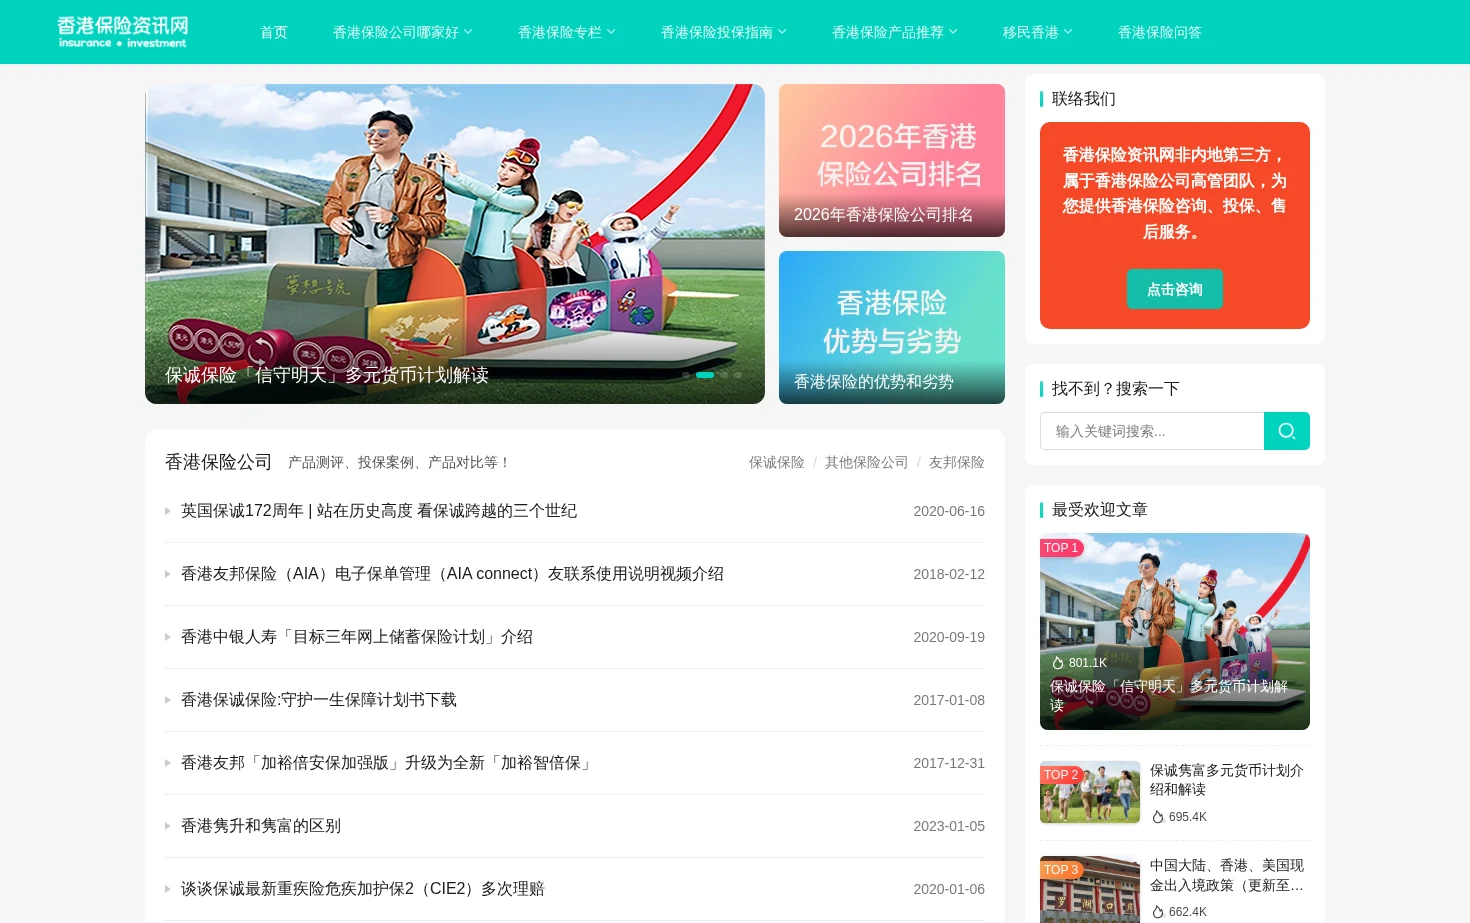Click flame icon beside 662.4K views
The height and width of the screenshot is (923, 1470).
point(1158,912)
